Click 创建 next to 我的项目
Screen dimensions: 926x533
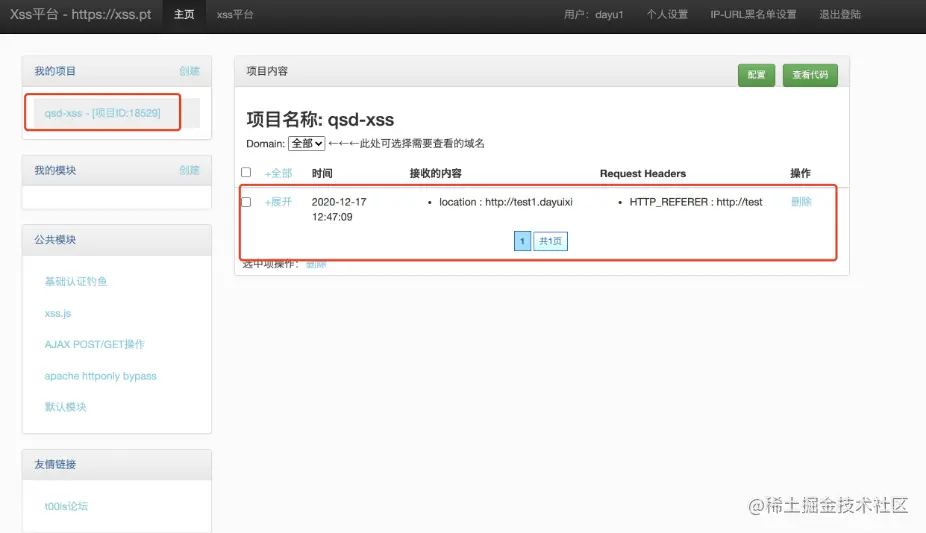[190, 71]
